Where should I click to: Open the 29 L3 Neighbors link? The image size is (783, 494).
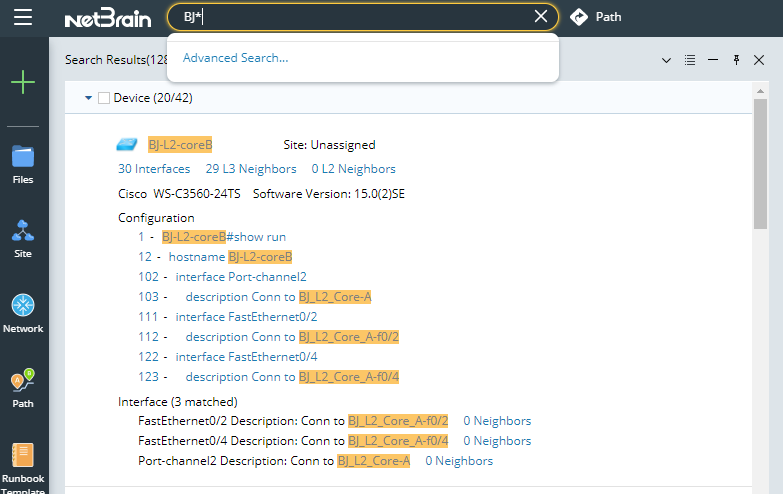pyautogui.click(x=251, y=169)
